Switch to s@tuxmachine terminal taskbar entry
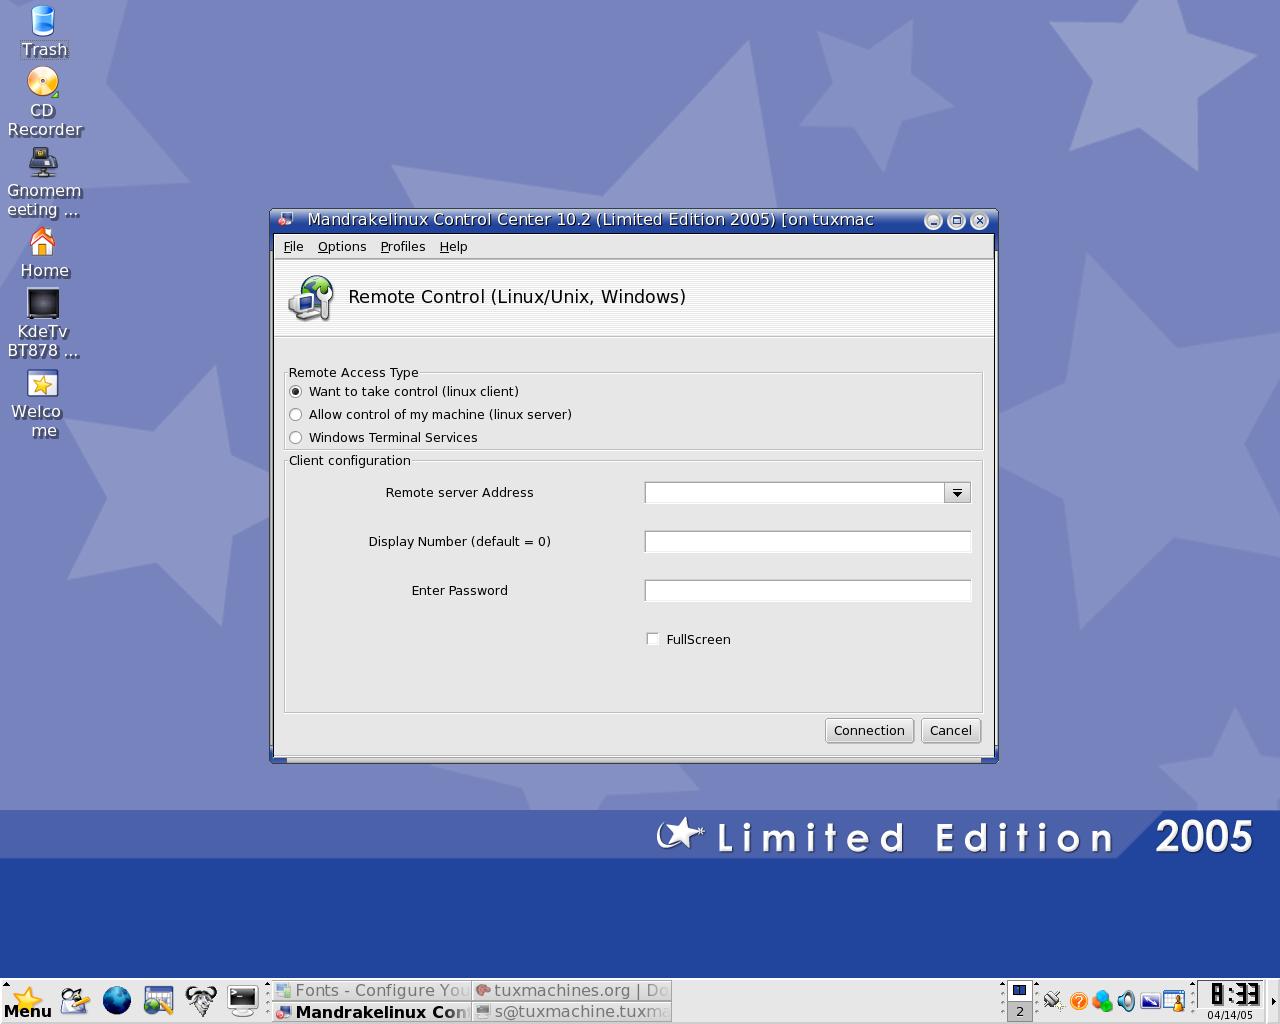The width and height of the screenshot is (1280, 1024). [x=572, y=1012]
